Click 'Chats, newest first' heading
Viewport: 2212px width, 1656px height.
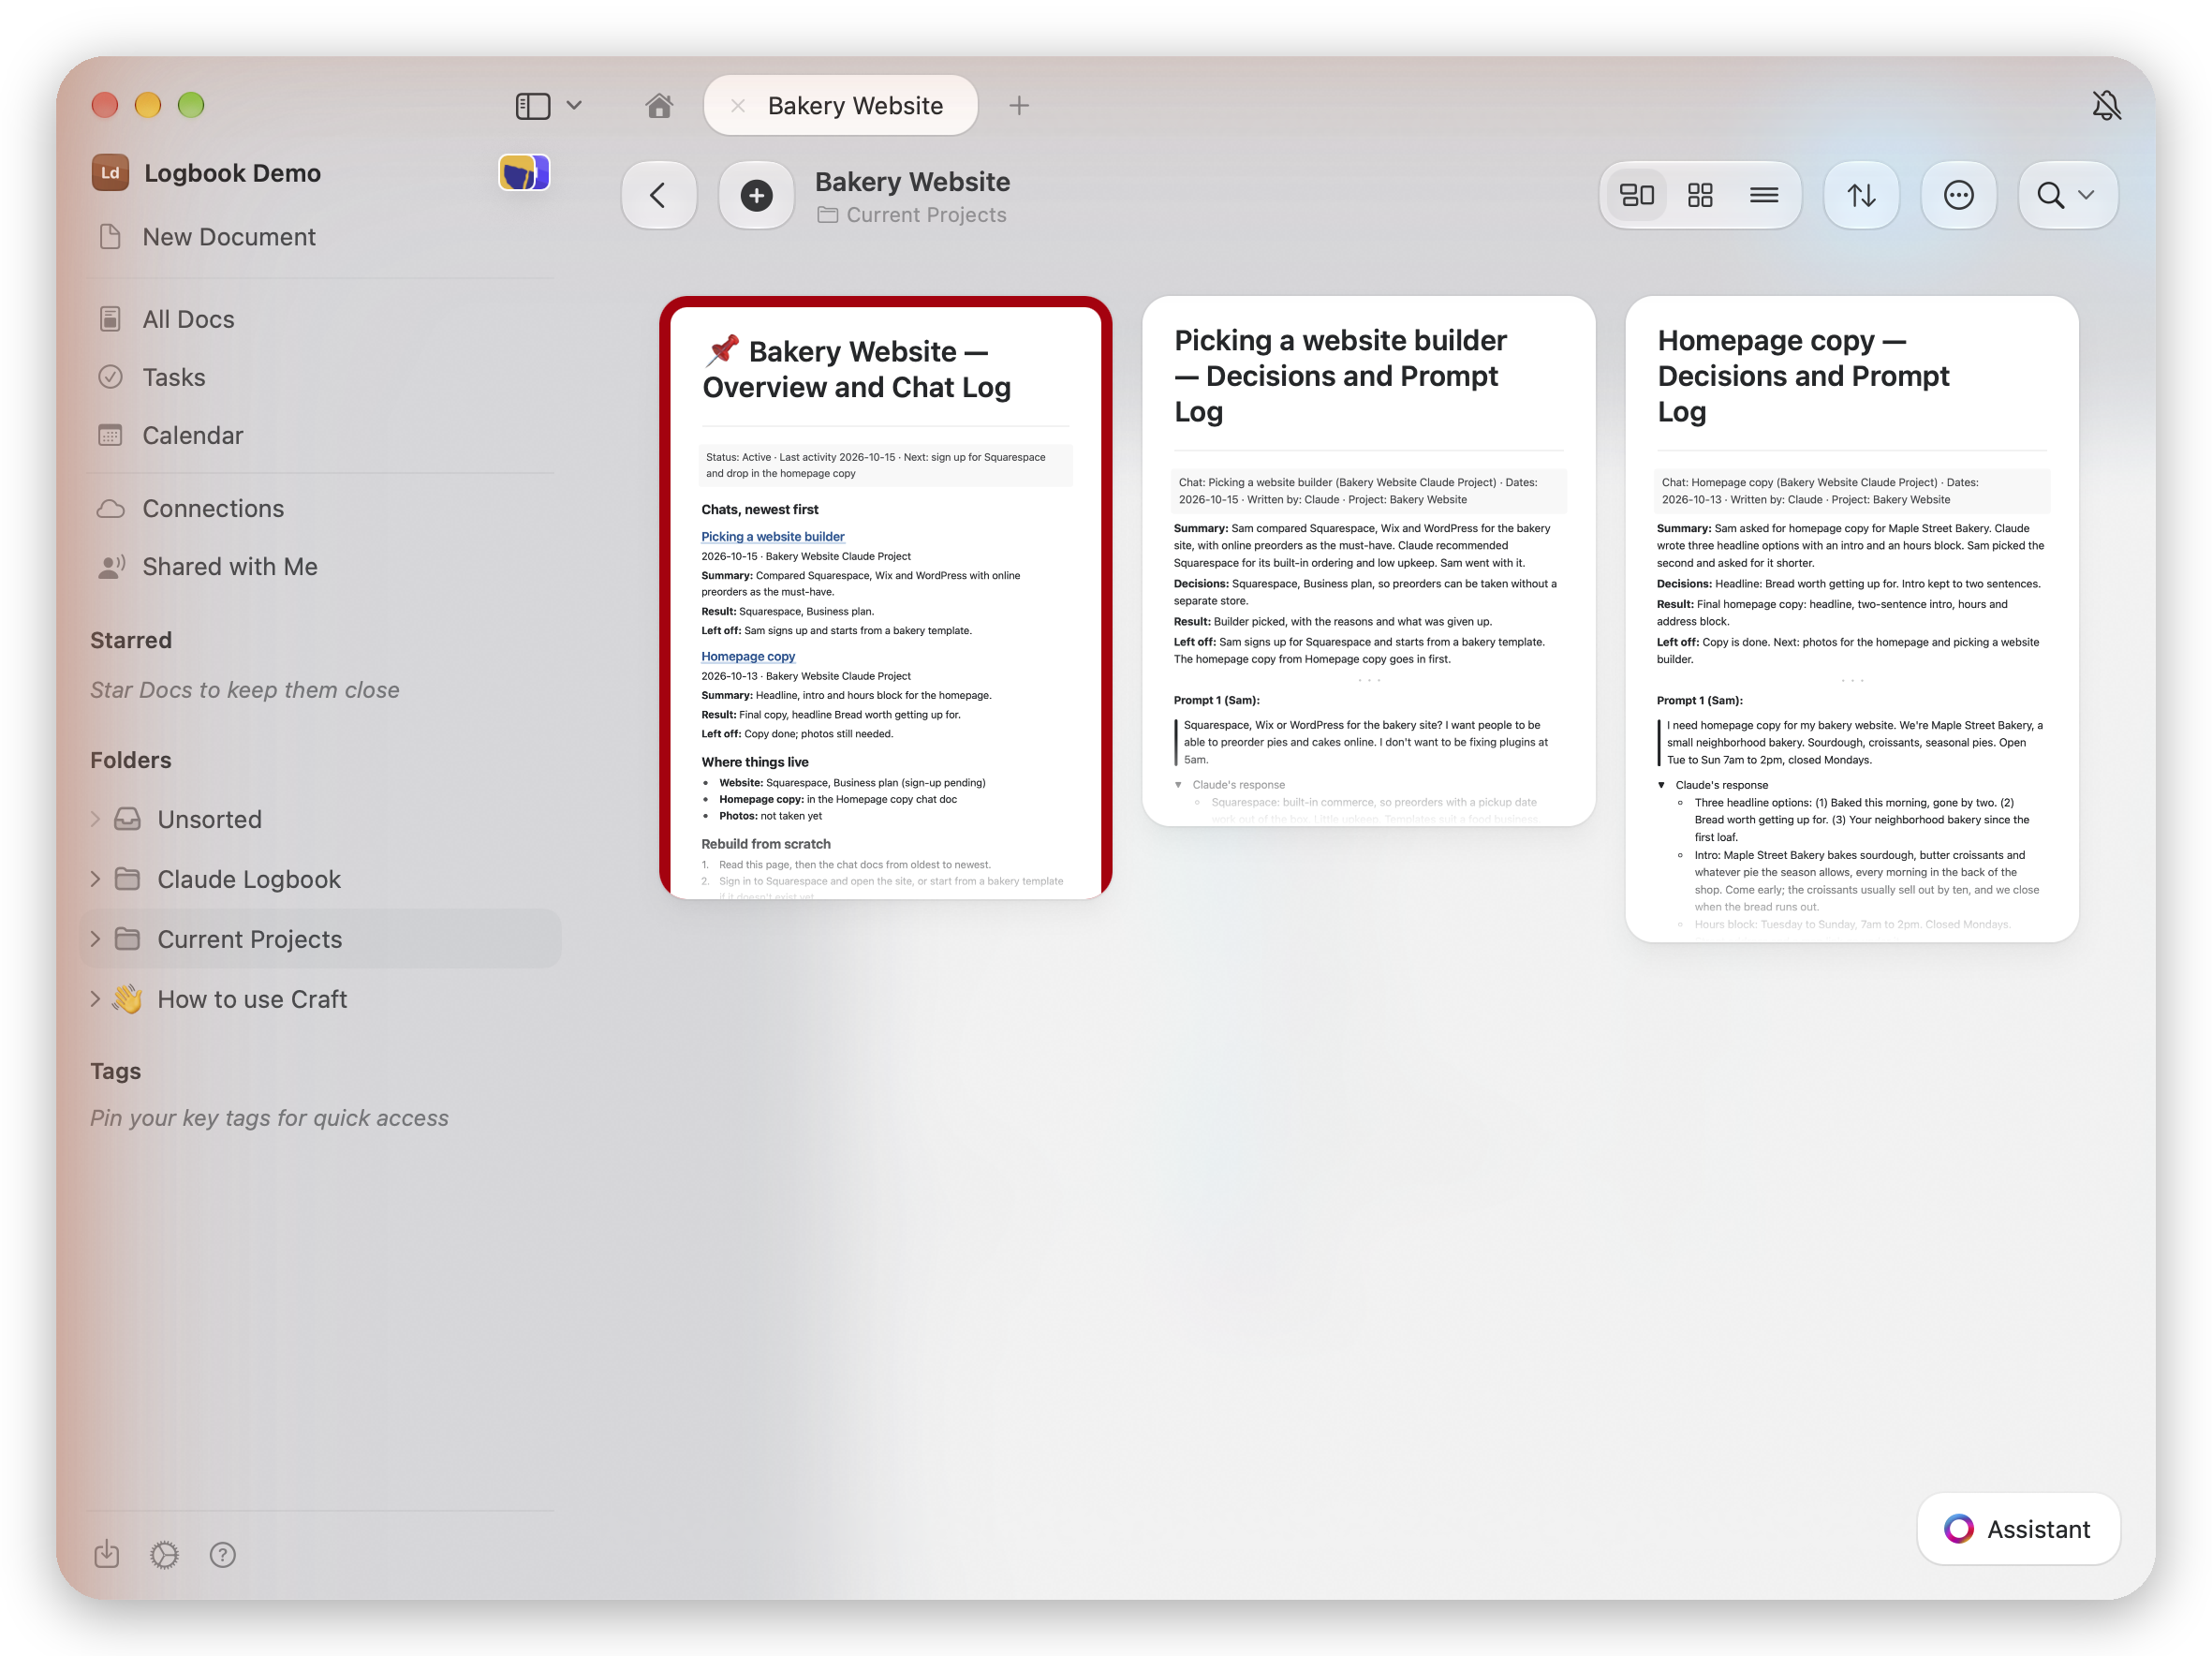click(x=760, y=510)
